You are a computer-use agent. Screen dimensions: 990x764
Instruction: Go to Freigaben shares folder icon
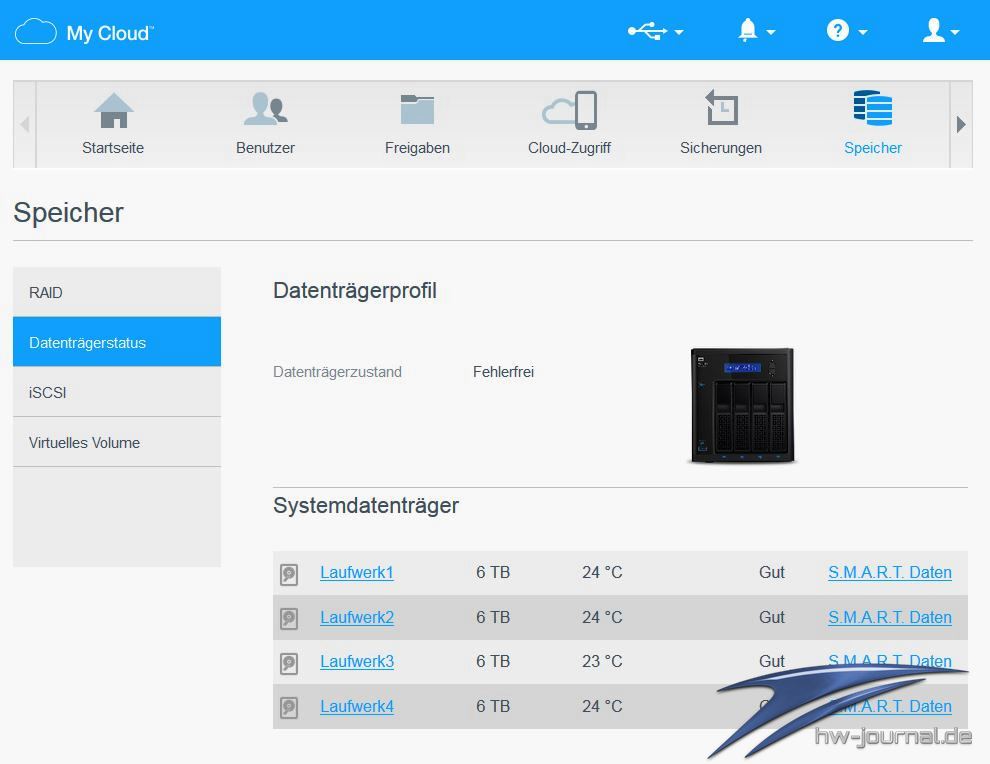(417, 111)
